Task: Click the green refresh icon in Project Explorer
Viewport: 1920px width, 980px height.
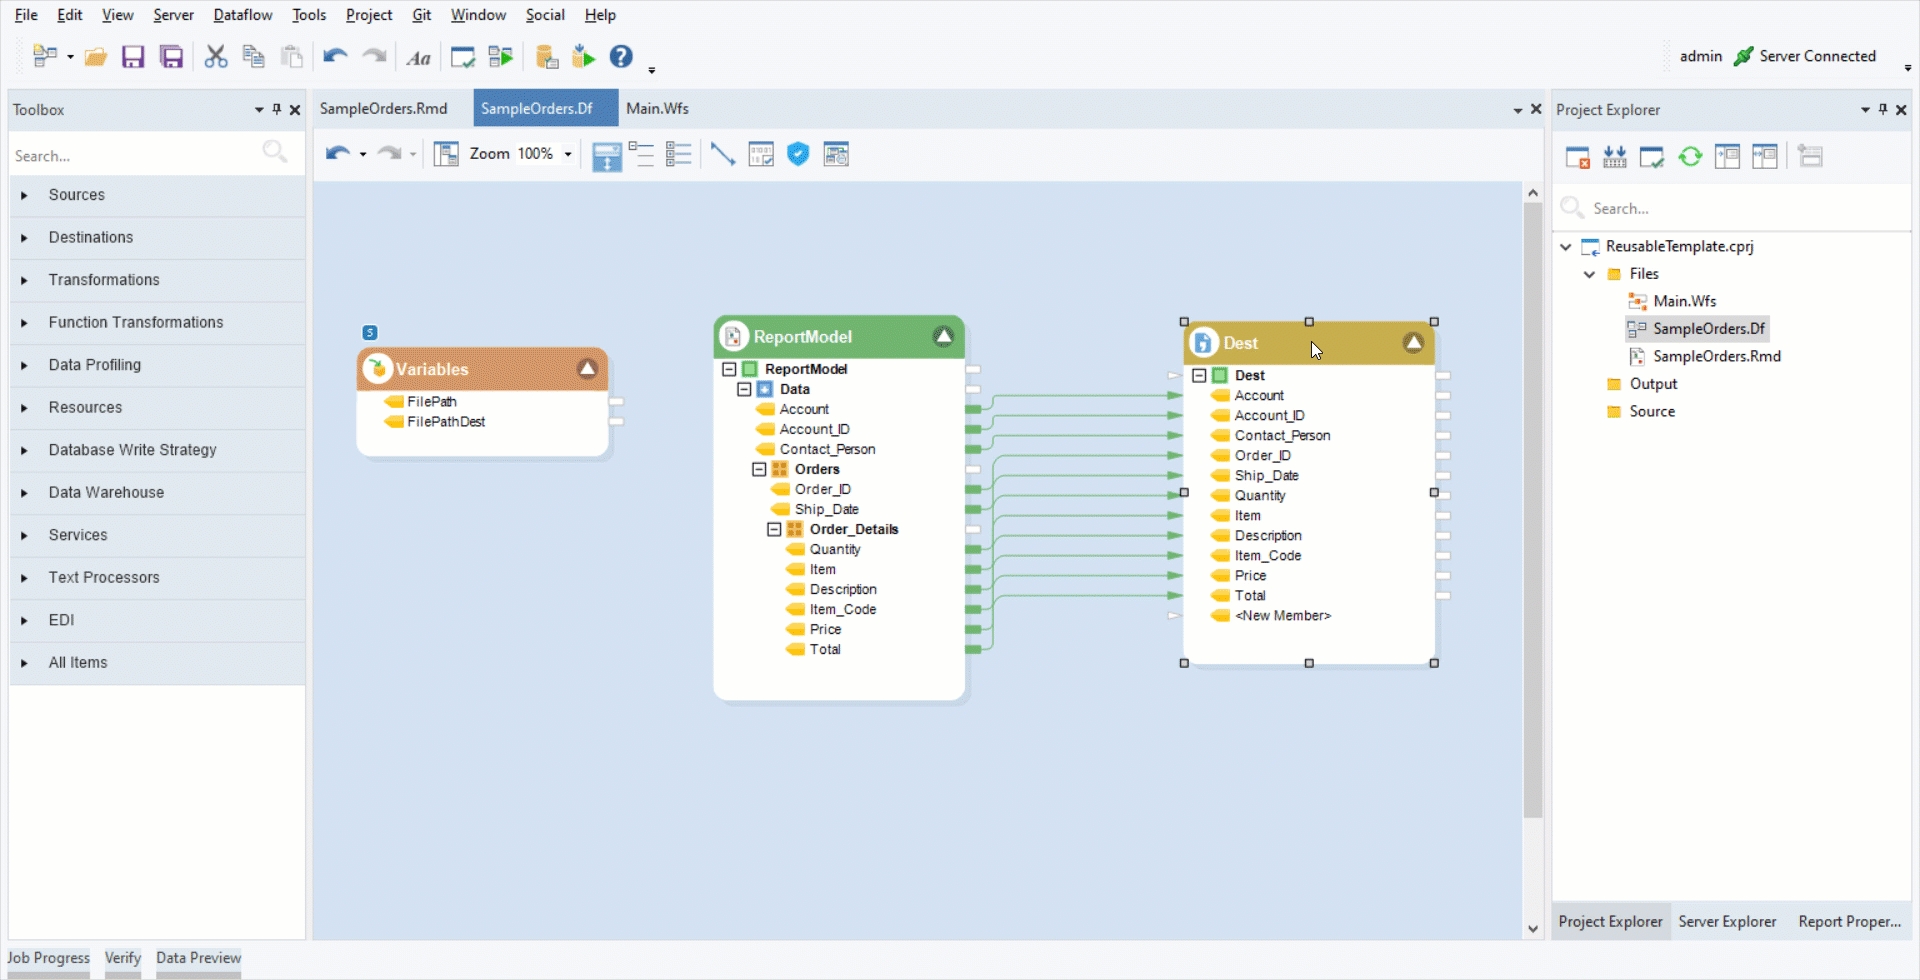Action: click(1690, 157)
